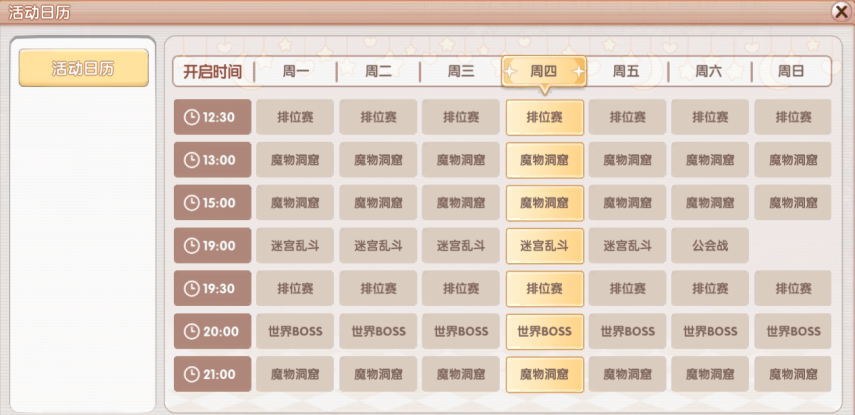Image resolution: width=855 pixels, height=415 pixels.
Task: Click the clock icon beside 20:00
Action: coord(191,331)
